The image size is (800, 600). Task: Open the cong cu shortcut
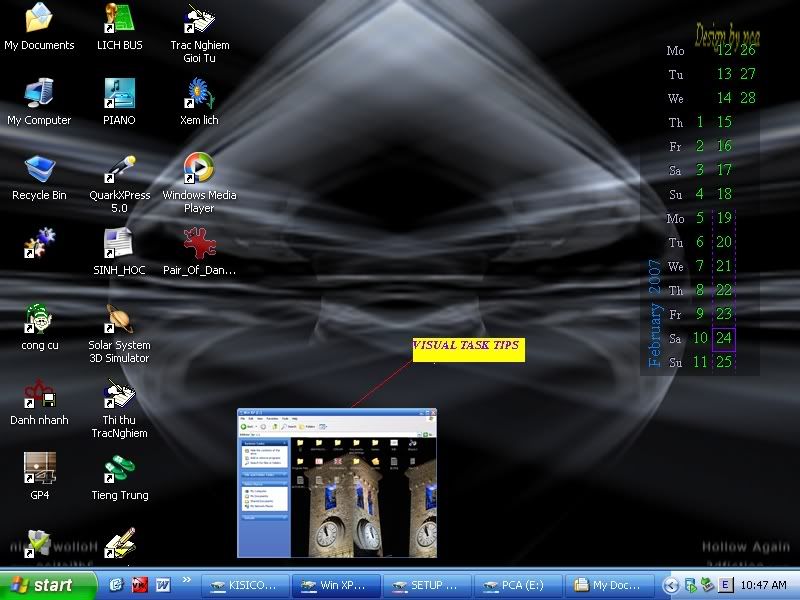click(39, 320)
